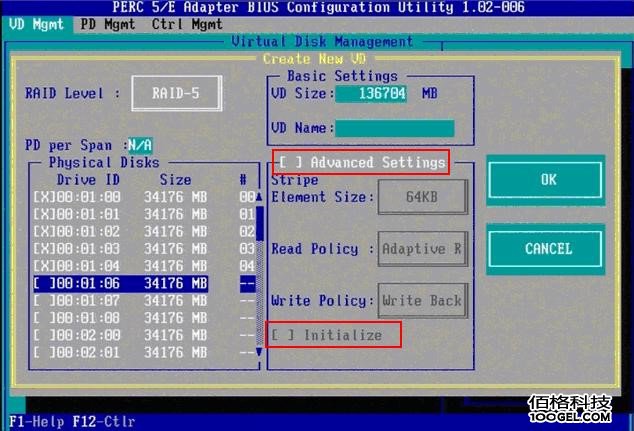Uncheck physical disk 00:01:03
This screenshot has height=431, width=634.
[x=44, y=249]
